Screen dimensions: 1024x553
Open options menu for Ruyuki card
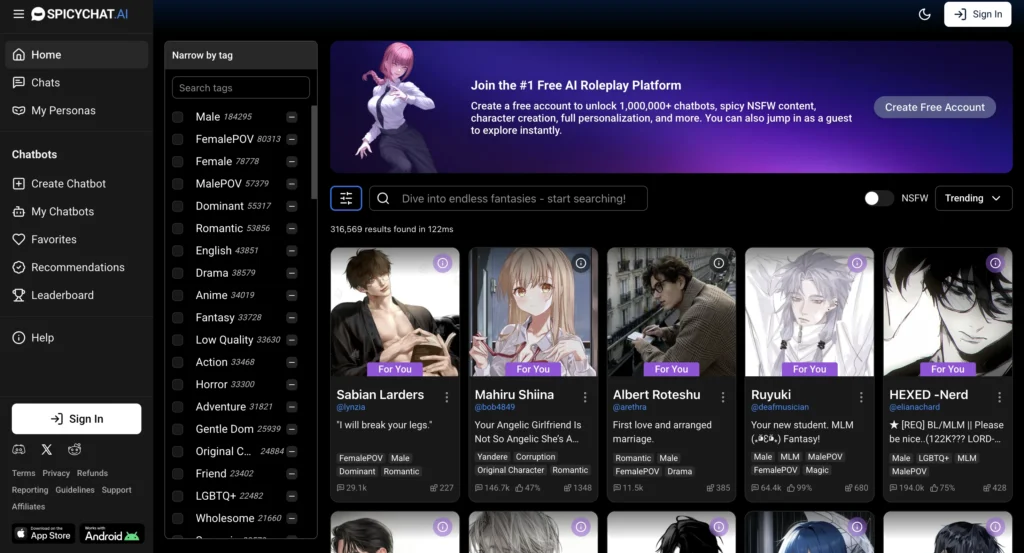861,396
